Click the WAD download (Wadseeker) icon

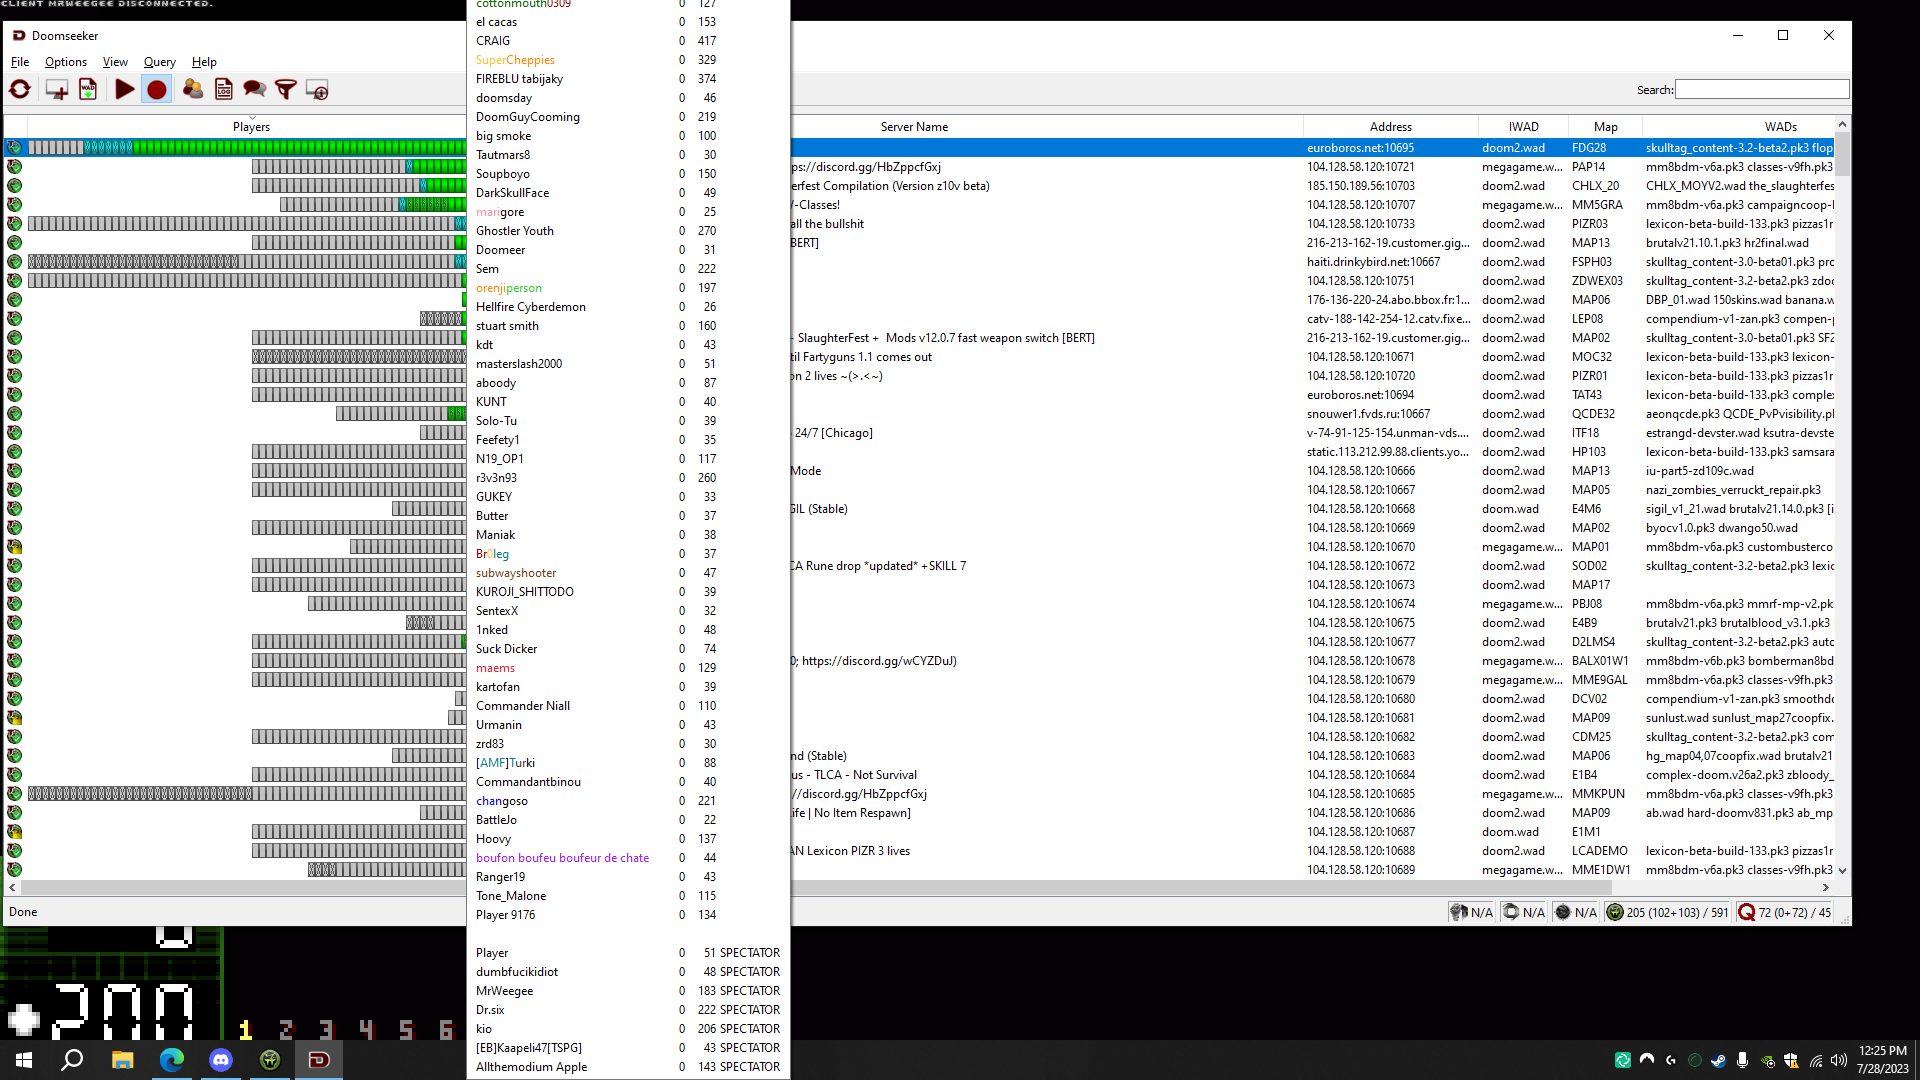[88, 90]
